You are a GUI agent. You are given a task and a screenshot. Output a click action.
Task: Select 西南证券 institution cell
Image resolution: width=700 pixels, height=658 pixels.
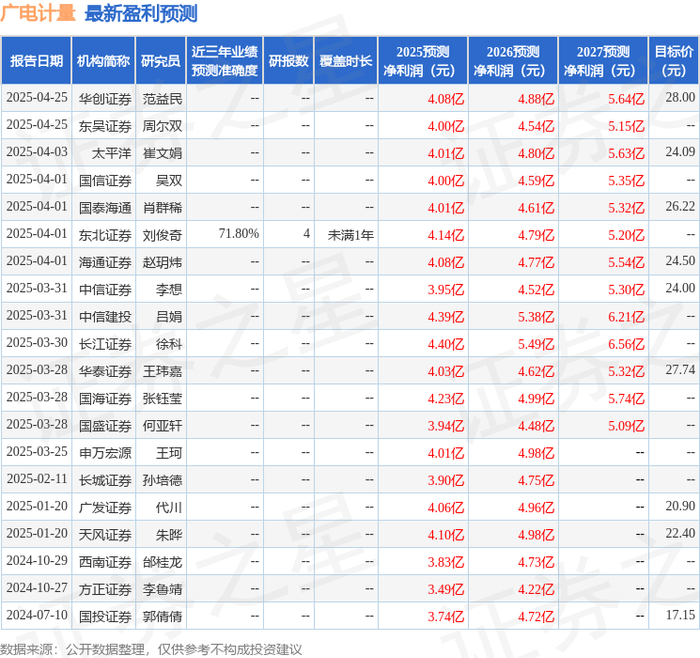pos(105,562)
